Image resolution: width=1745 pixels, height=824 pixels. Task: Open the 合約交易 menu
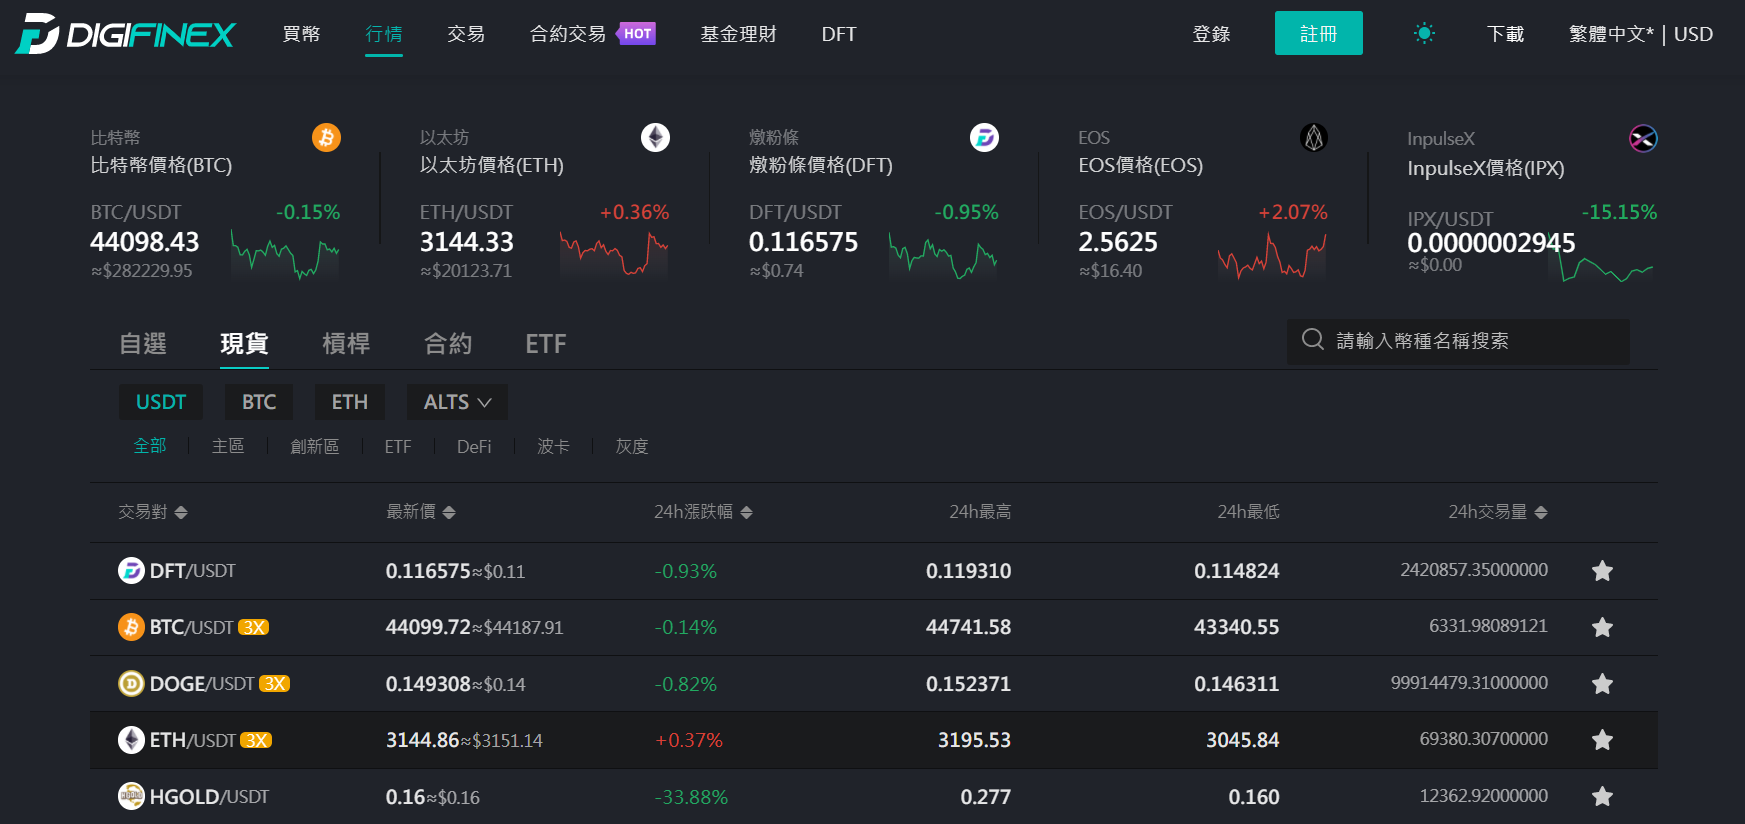tap(568, 34)
